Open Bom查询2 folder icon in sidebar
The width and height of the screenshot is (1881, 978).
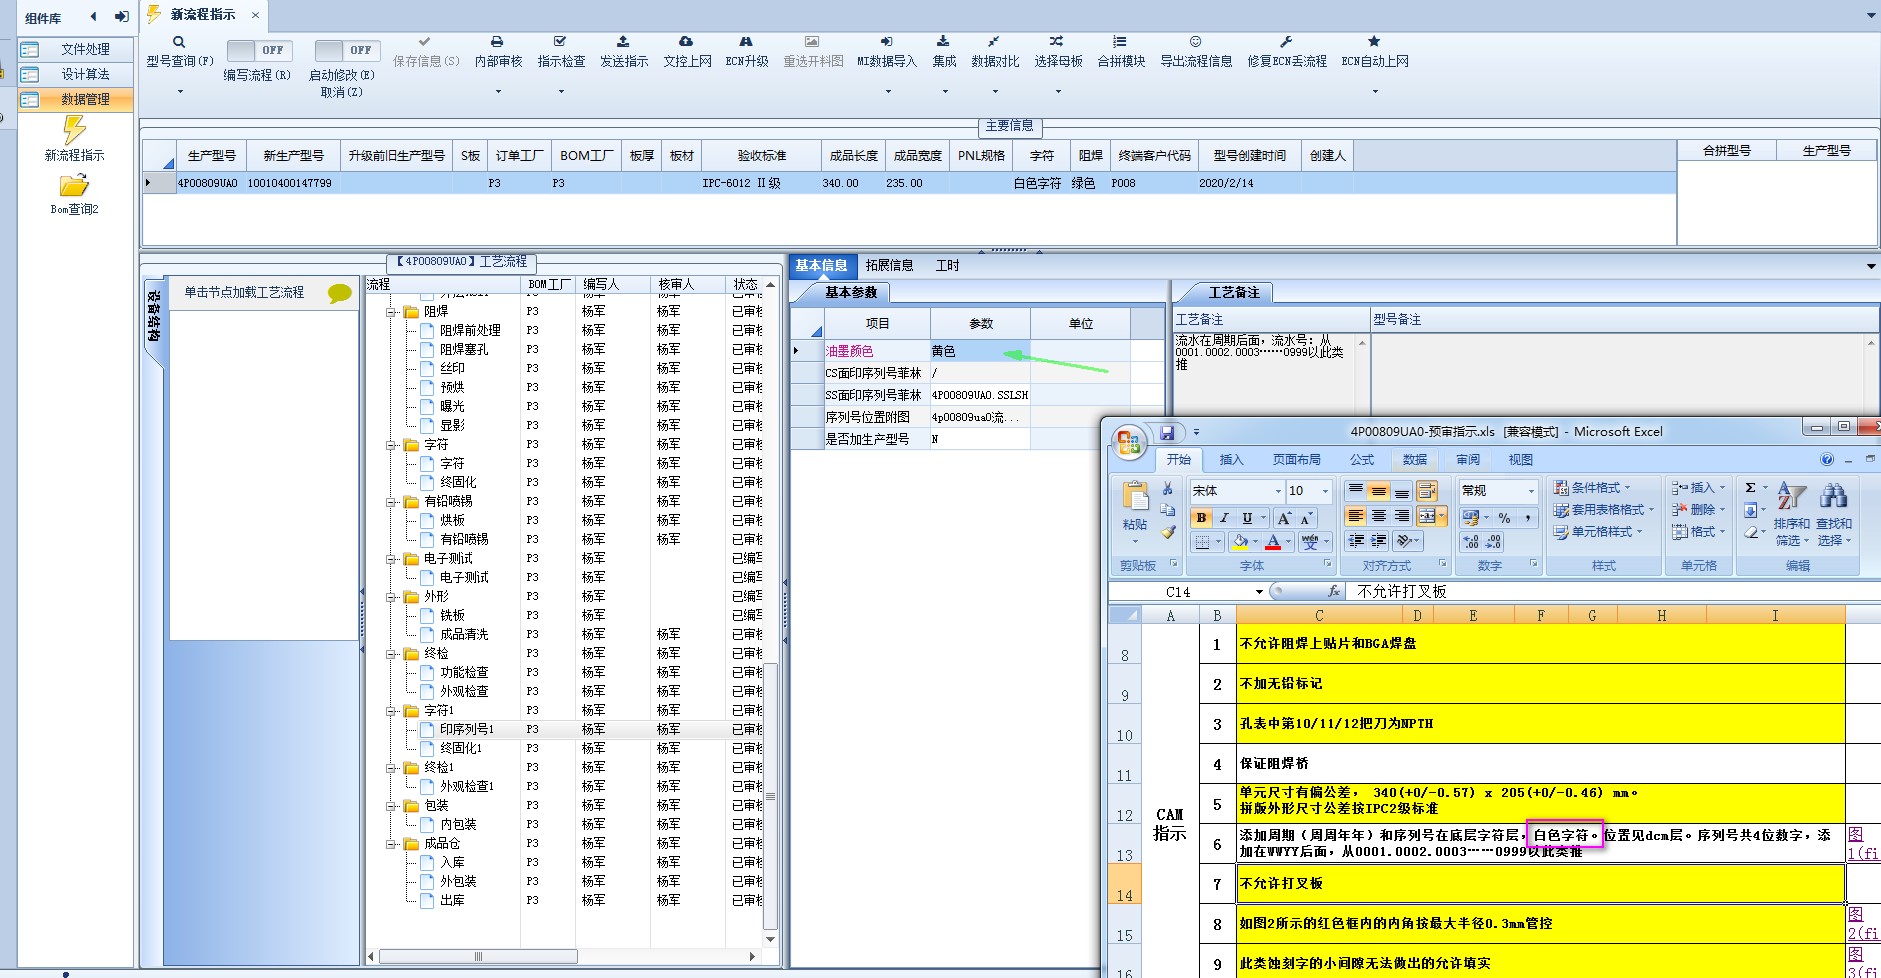click(74, 186)
